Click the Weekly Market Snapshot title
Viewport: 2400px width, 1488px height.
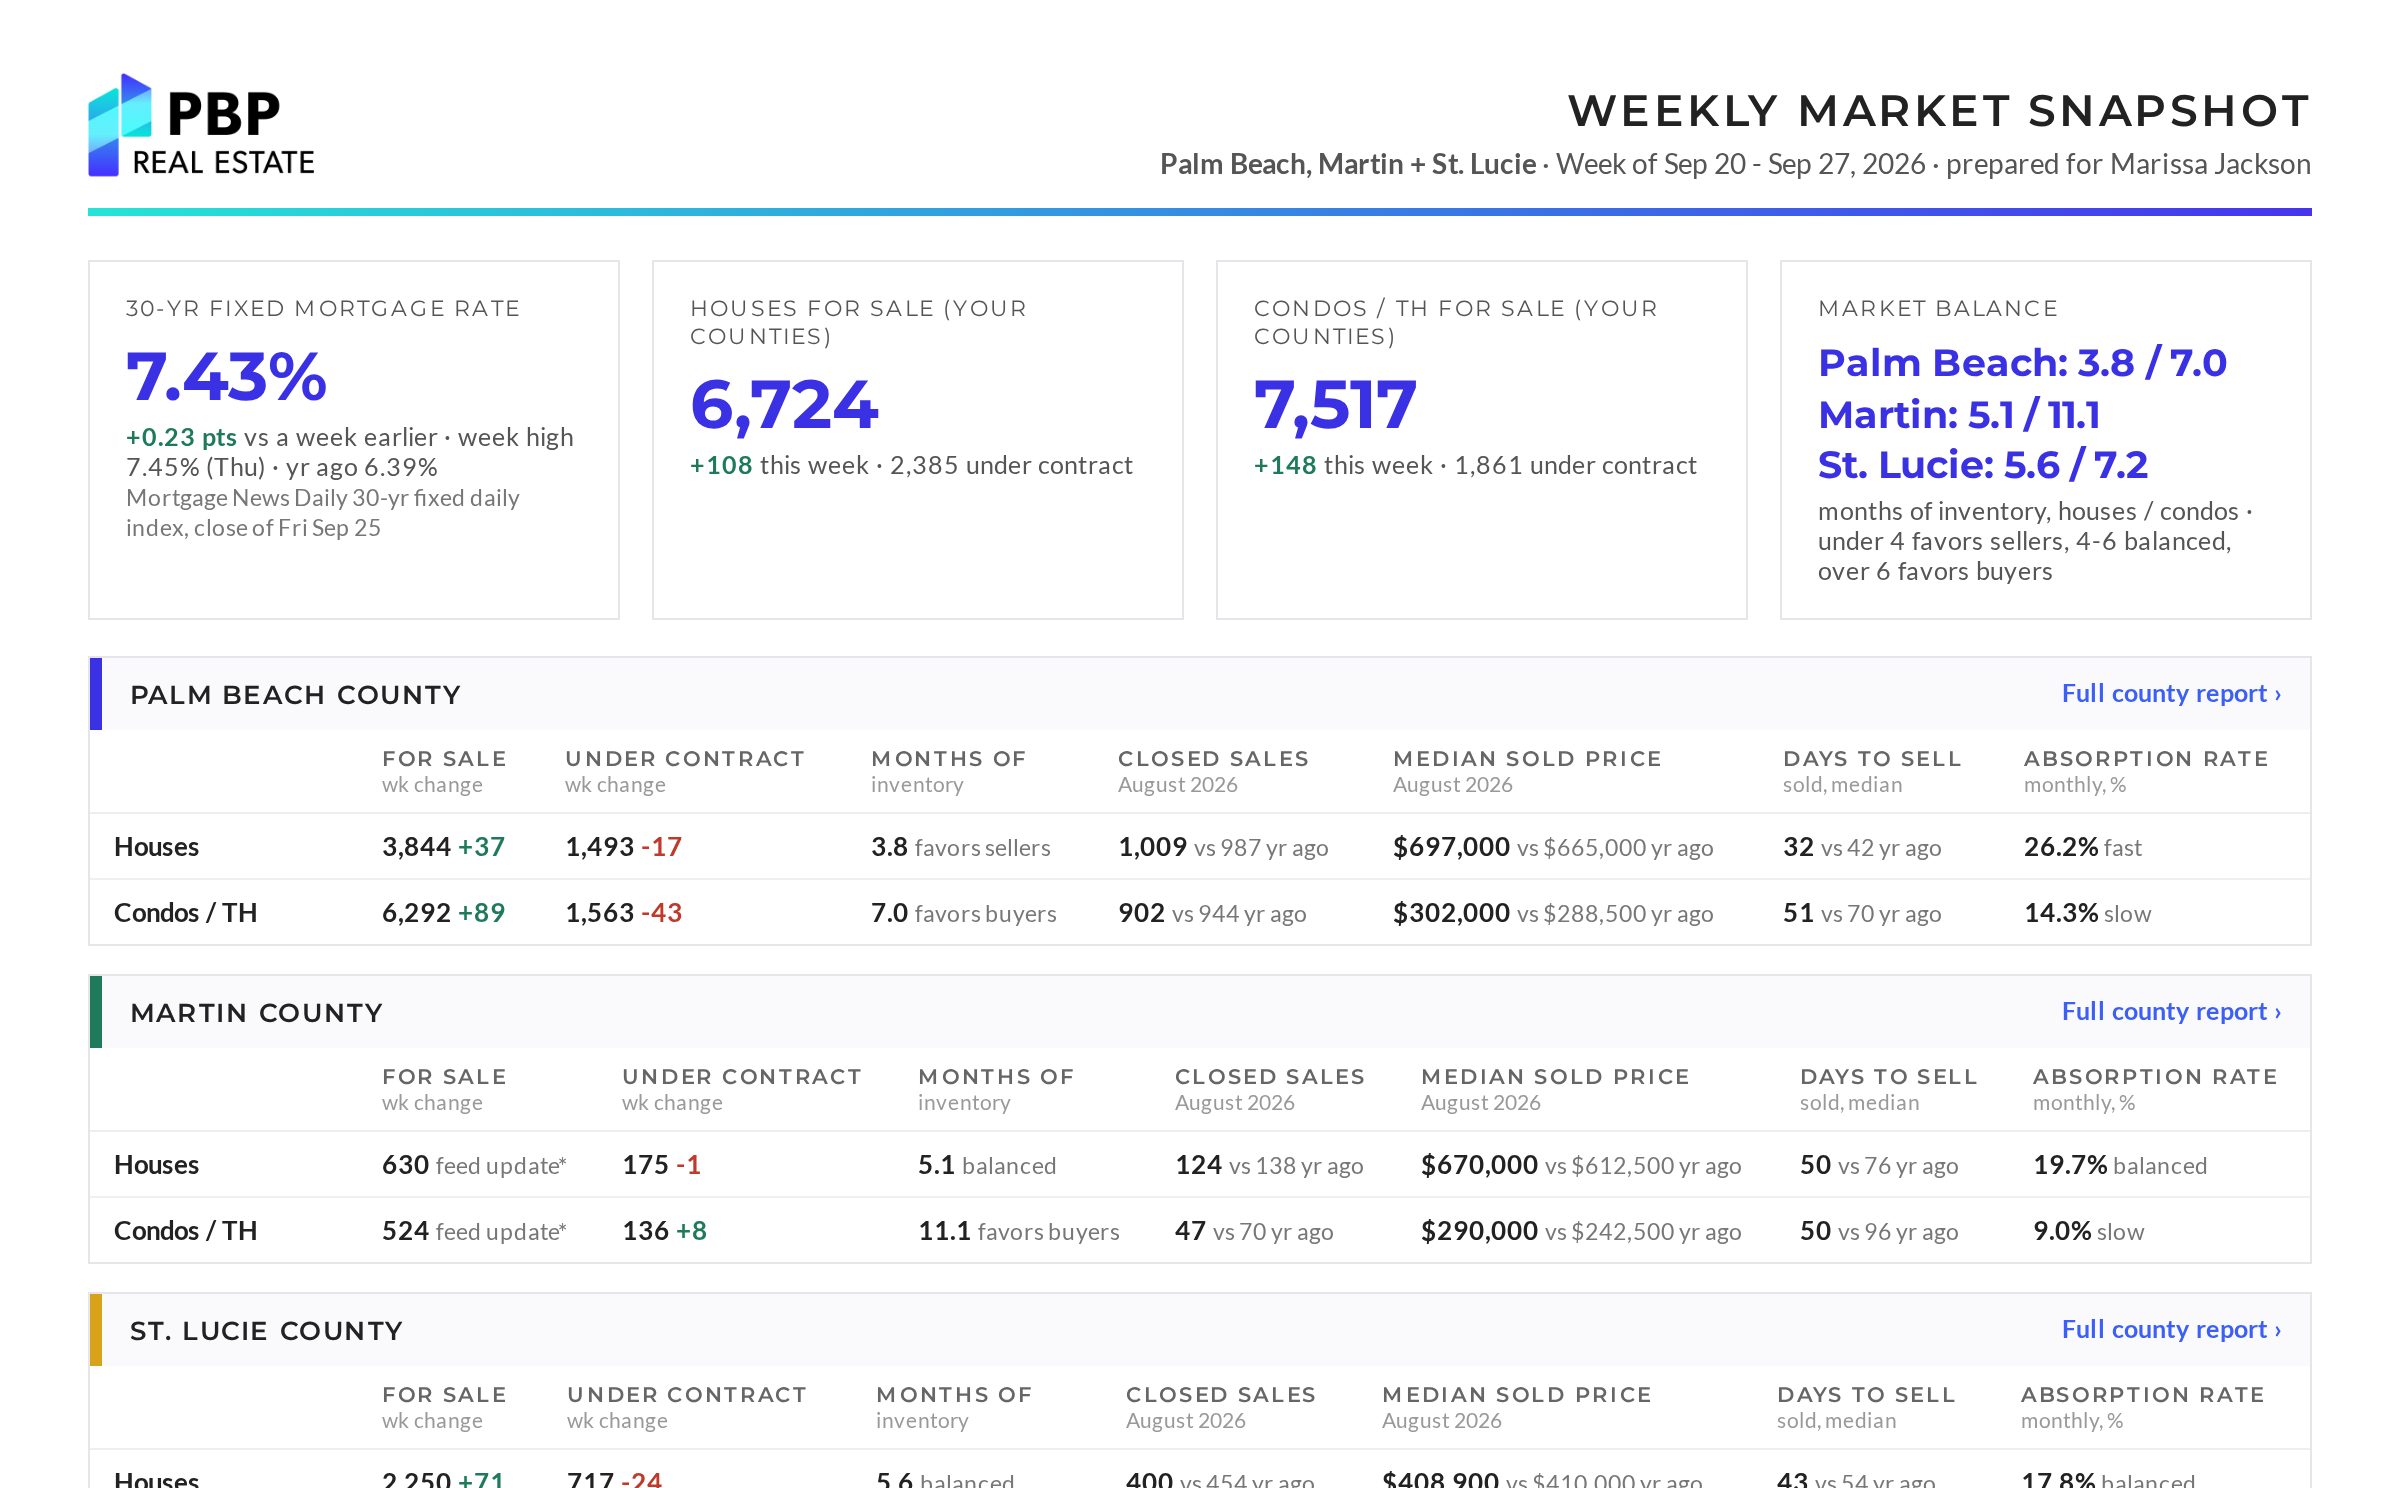[x=1939, y=110]
